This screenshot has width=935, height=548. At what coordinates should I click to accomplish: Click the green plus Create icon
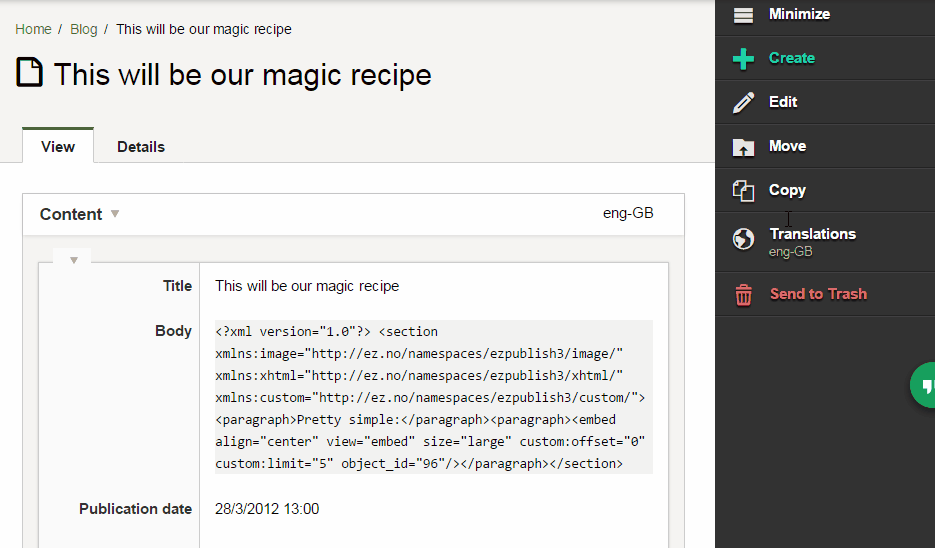pyautogui.click(x=743, y=59)
